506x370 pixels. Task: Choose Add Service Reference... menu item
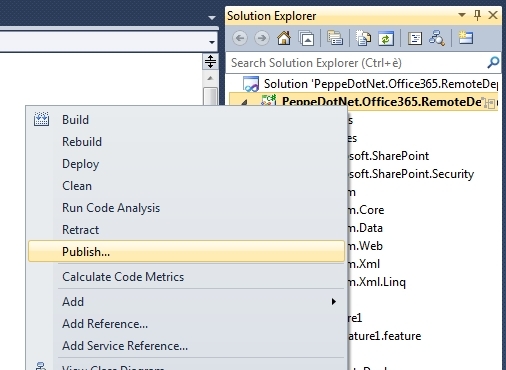coord(186,346)
